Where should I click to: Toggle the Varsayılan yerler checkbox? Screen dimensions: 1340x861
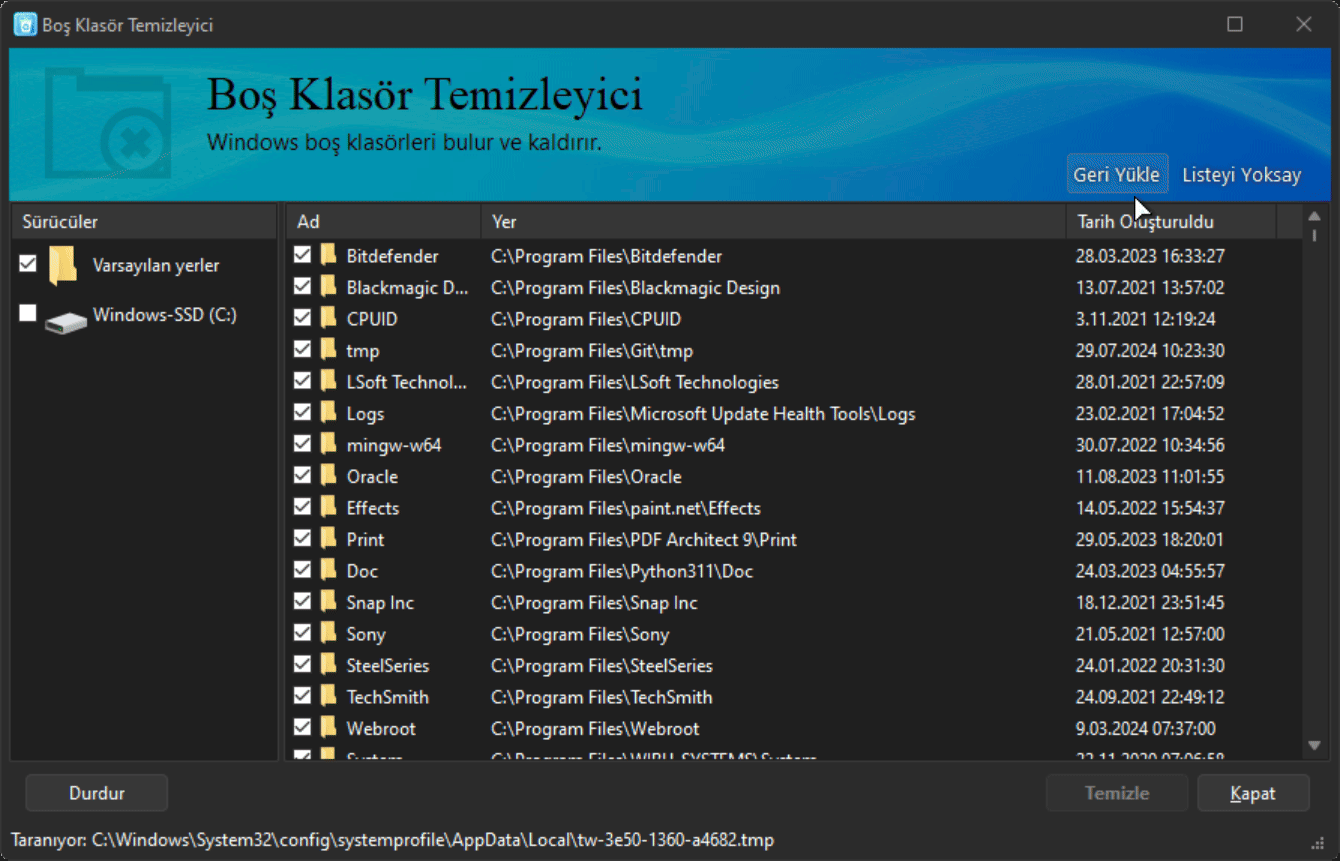pos(28,263)
